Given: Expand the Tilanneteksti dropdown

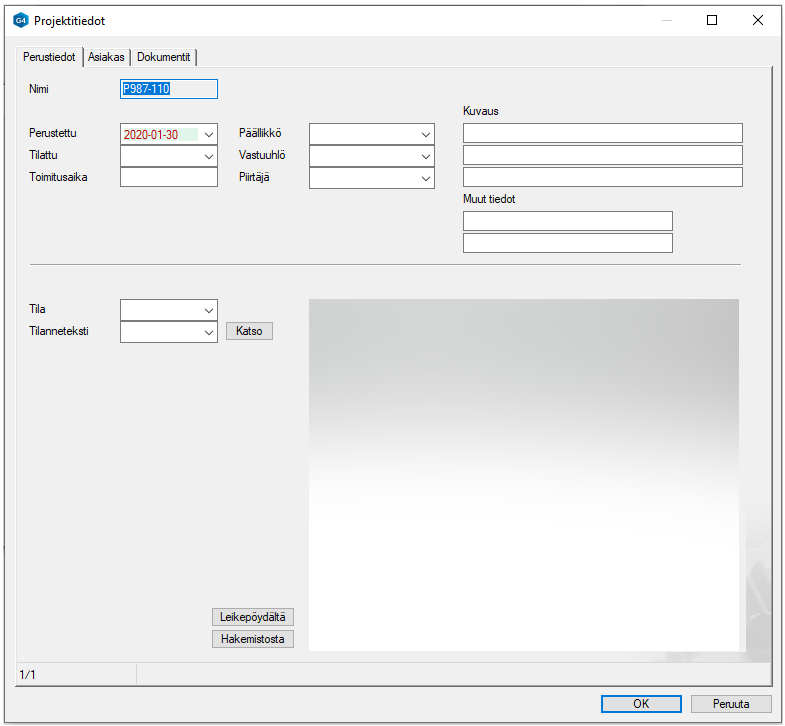Looking at the screenshot, I should click(x=208, y=332).
